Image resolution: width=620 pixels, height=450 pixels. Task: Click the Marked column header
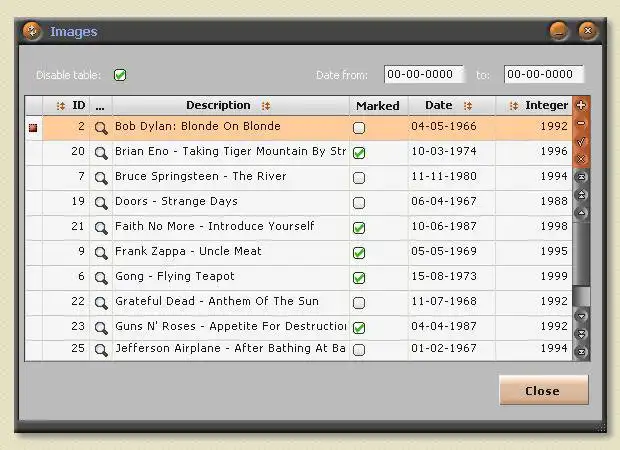click(378, 106)
